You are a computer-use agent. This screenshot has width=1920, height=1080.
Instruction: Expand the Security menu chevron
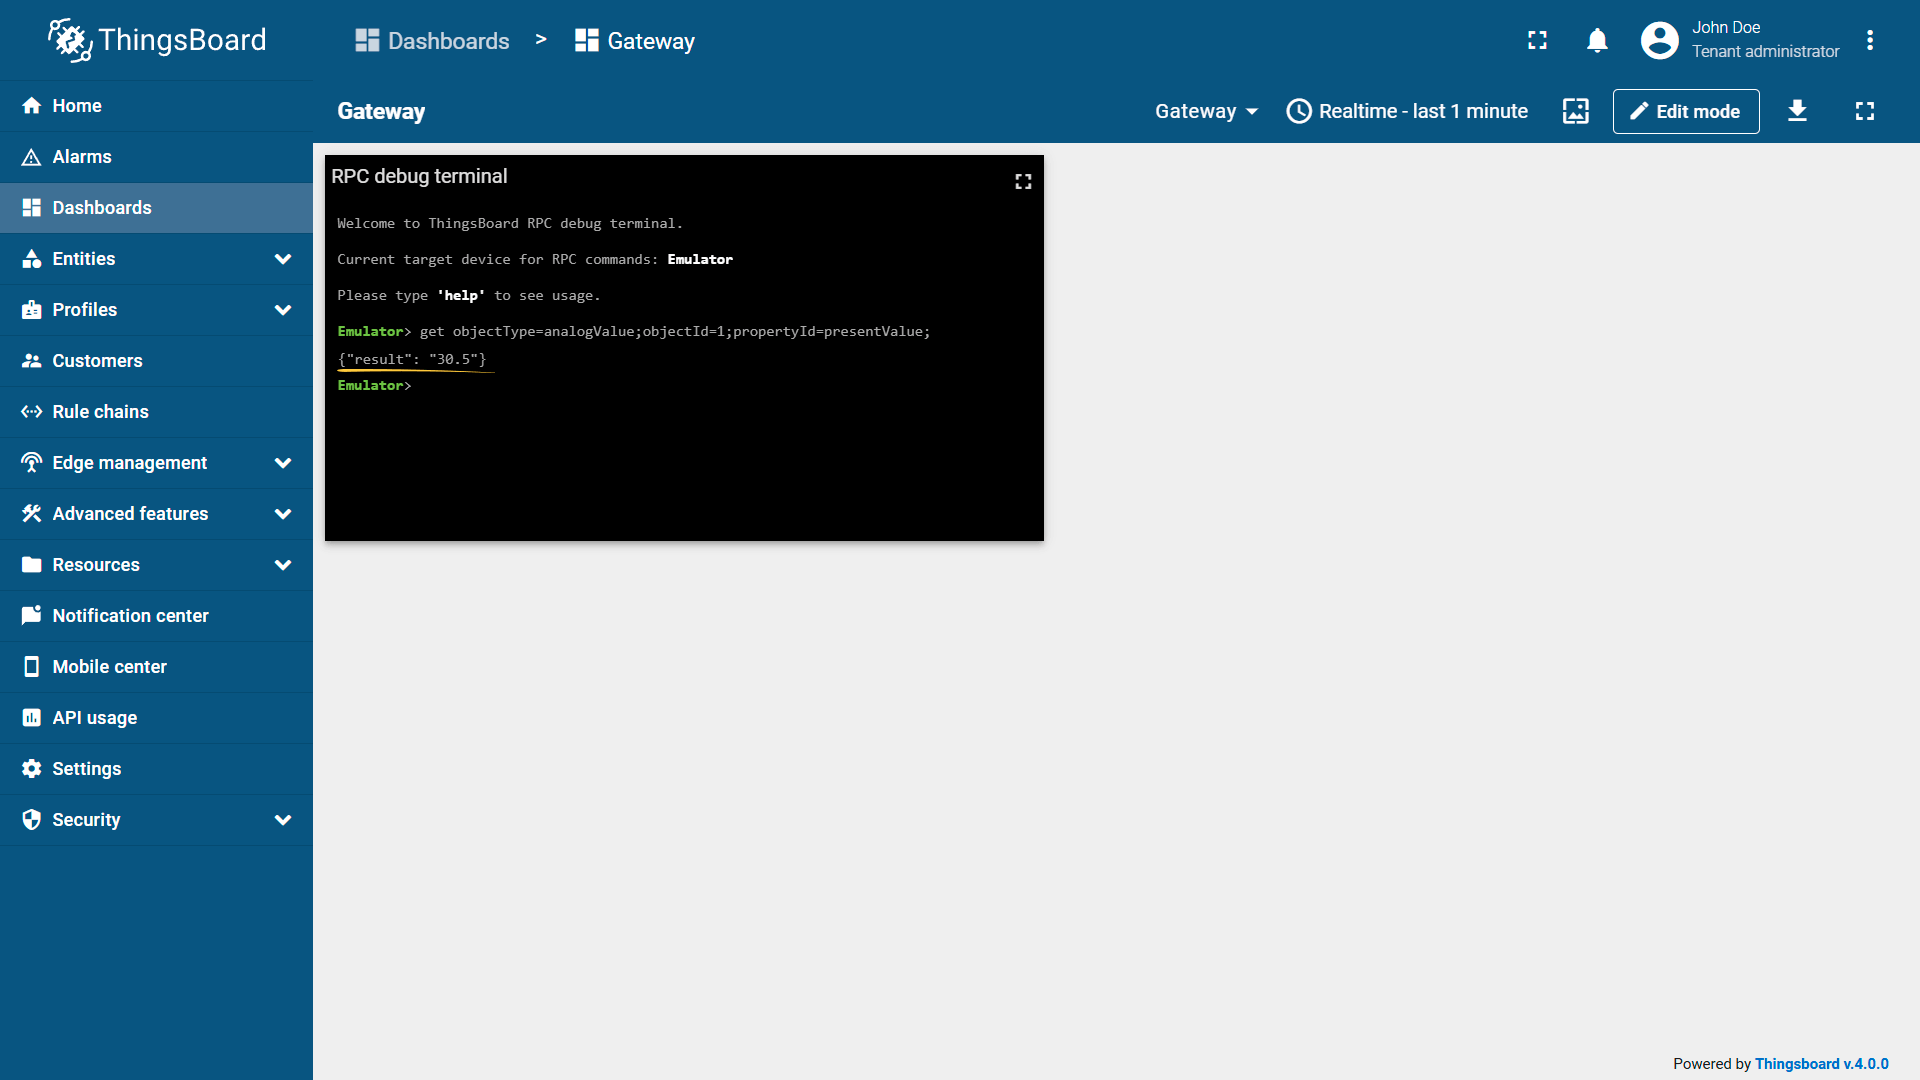coord(283,820)
